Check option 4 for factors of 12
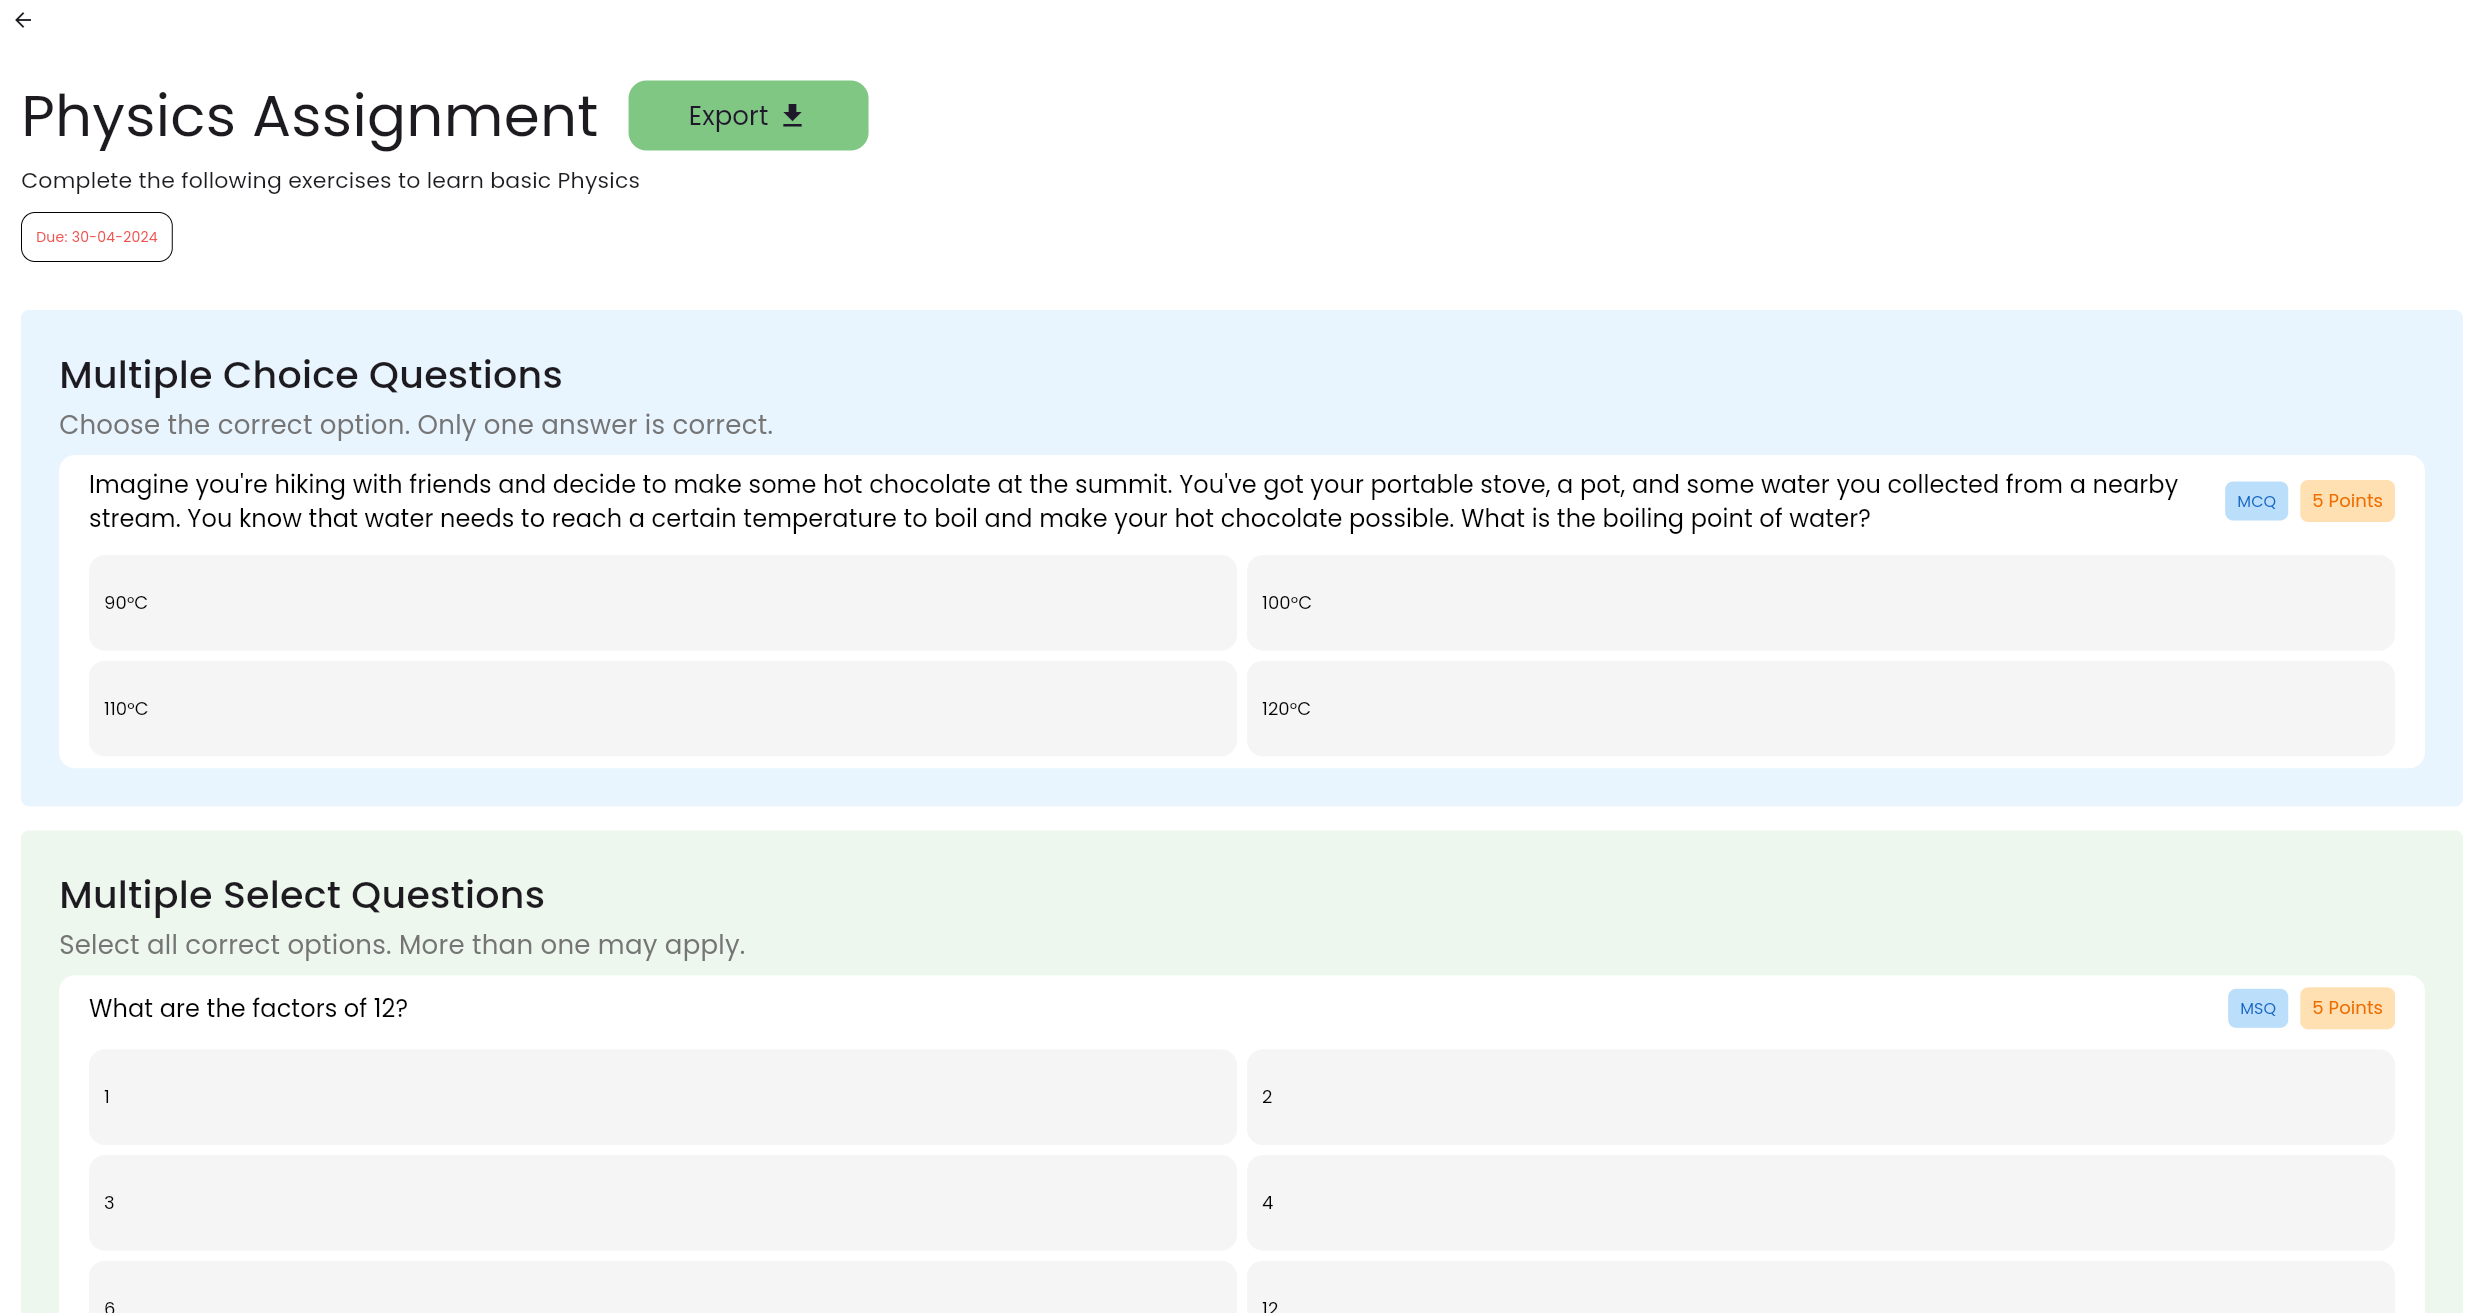The width and height of the screenshot is (2489, 1313). coord(1819,1202)
